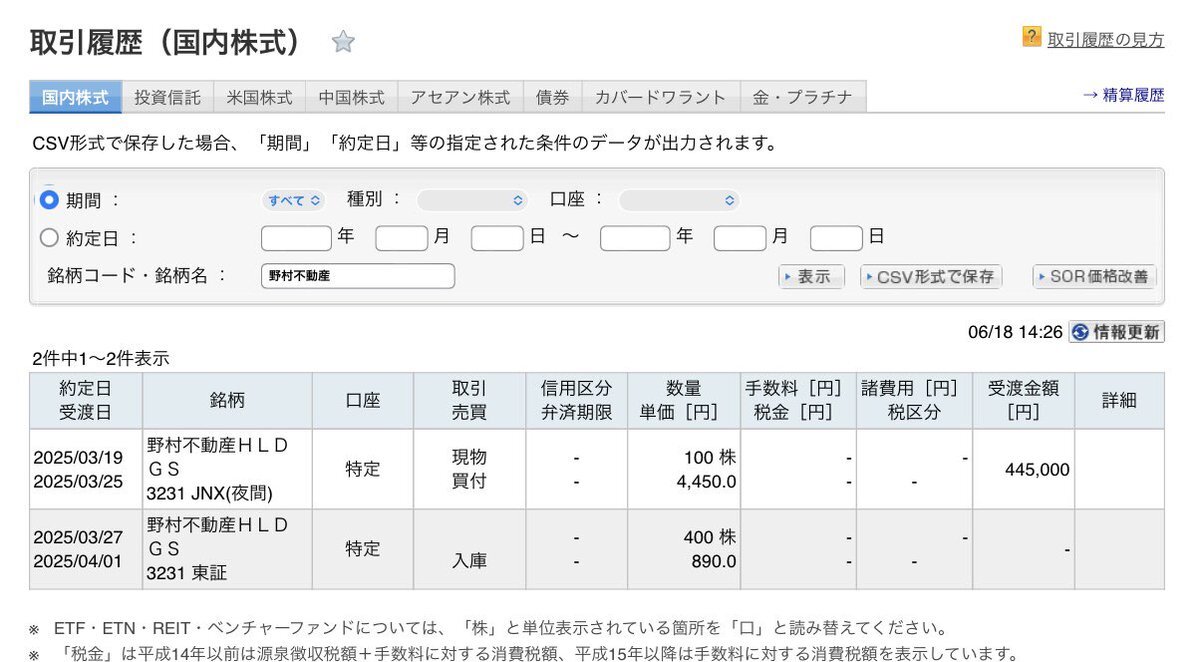Click the start month input field
Viewport: 1200px width, 662px height.
click(402, 238)
